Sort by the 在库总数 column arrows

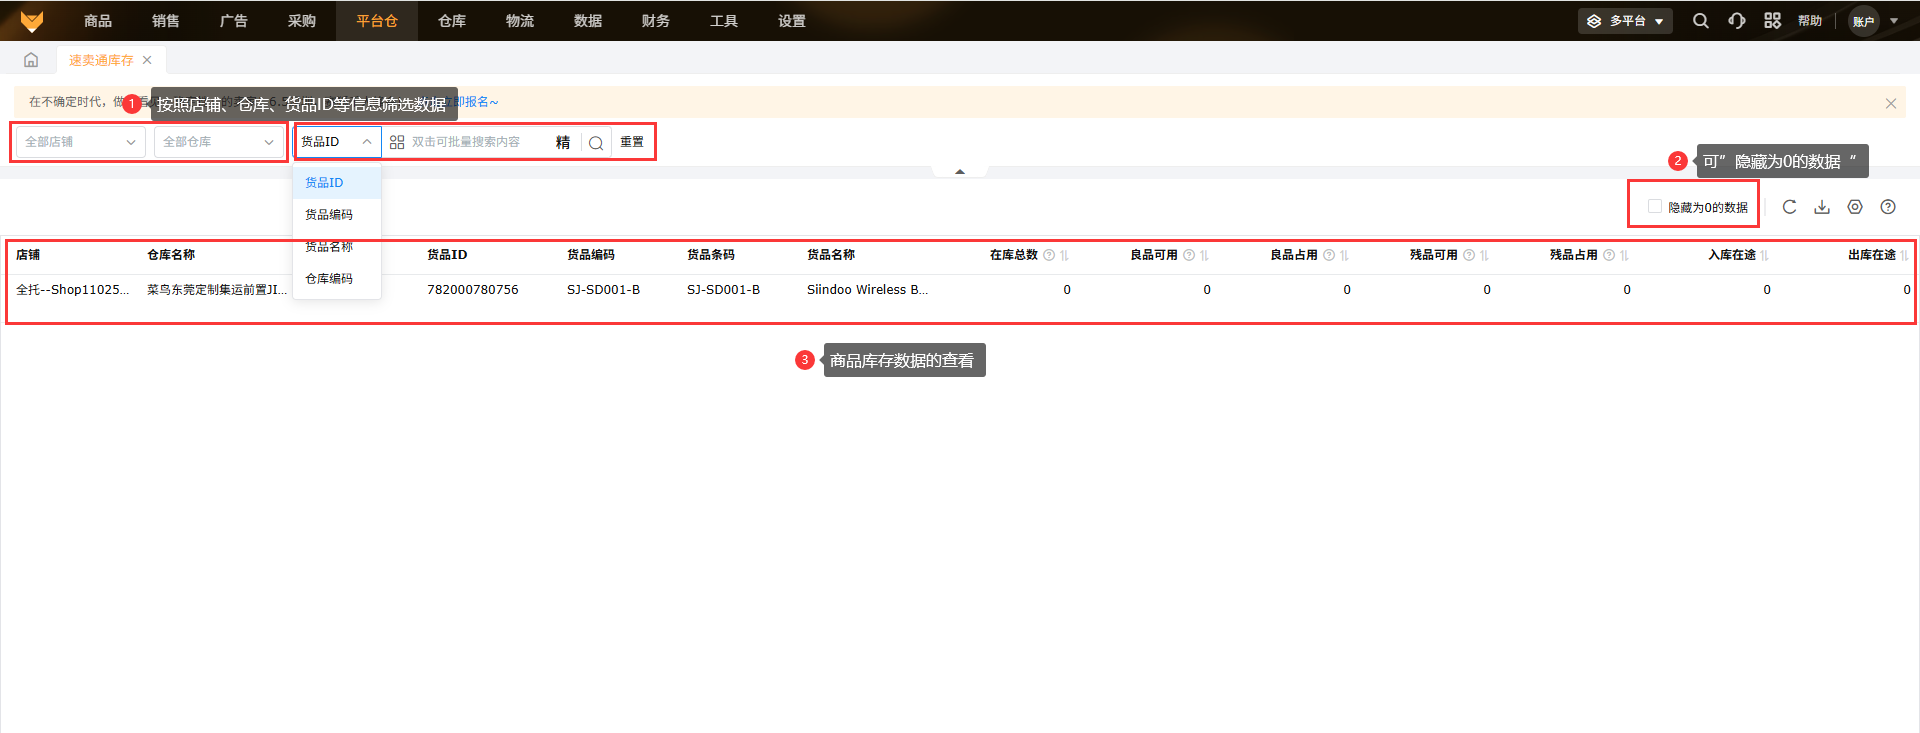coord(1064,255)
